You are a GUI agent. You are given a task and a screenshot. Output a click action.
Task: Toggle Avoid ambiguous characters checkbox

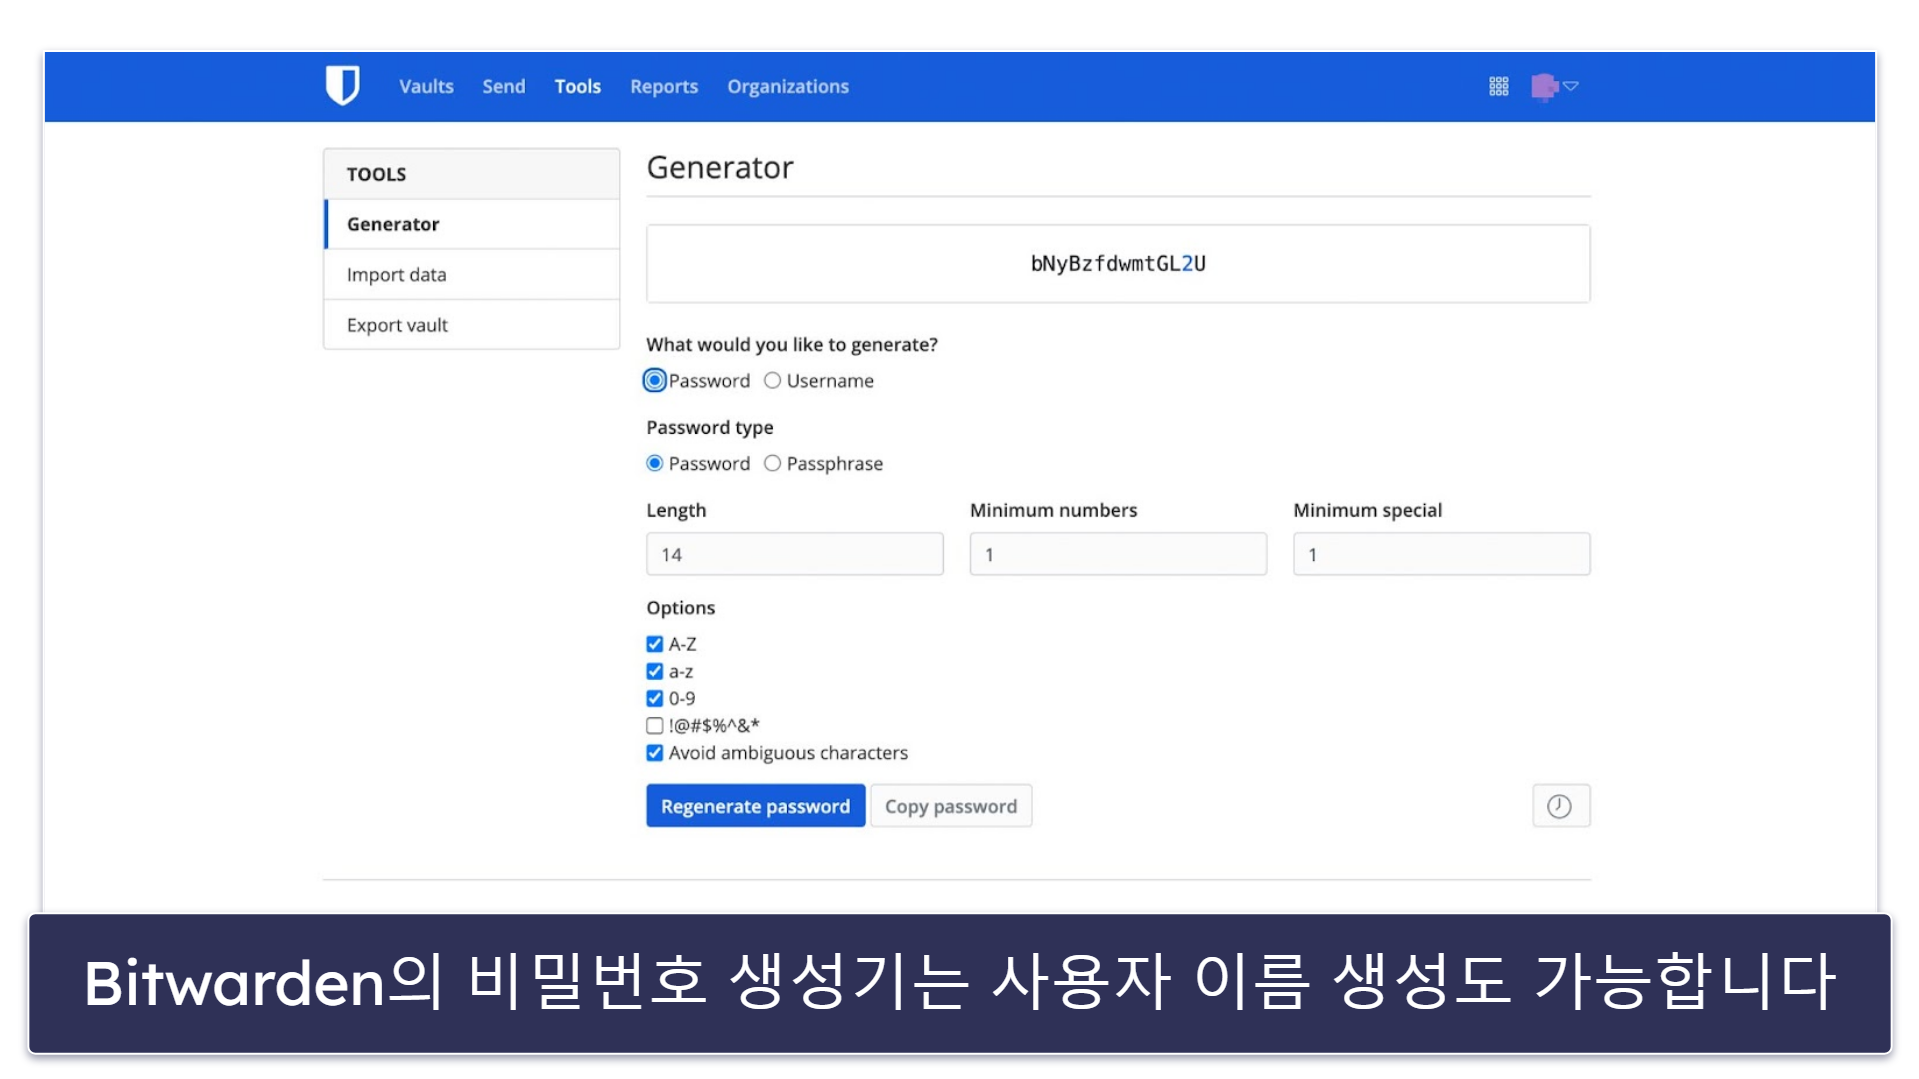pos(655,753)
